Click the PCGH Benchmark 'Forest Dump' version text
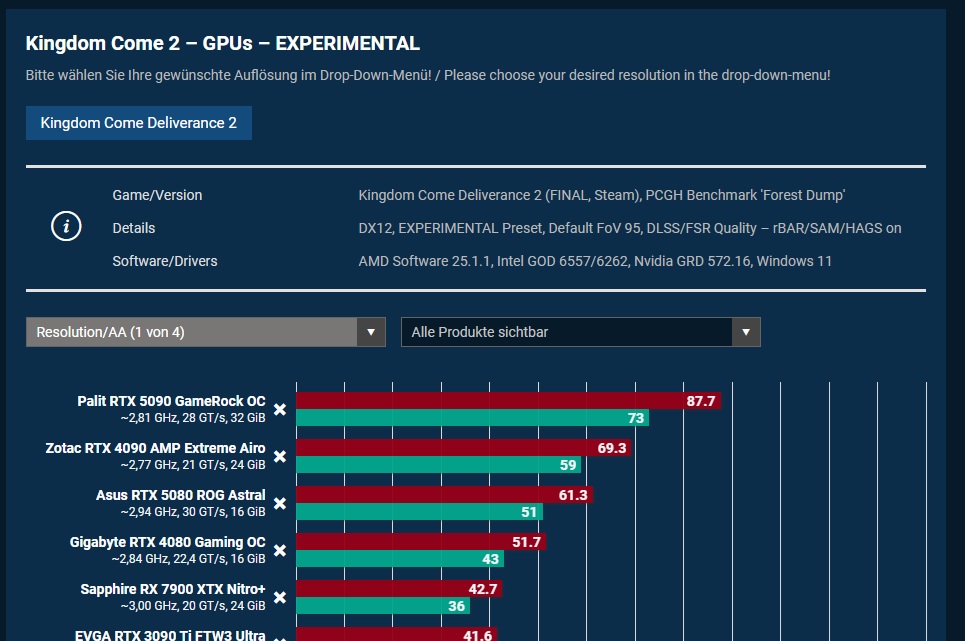This screenshot has height=641, width=965. click(601, 195)
